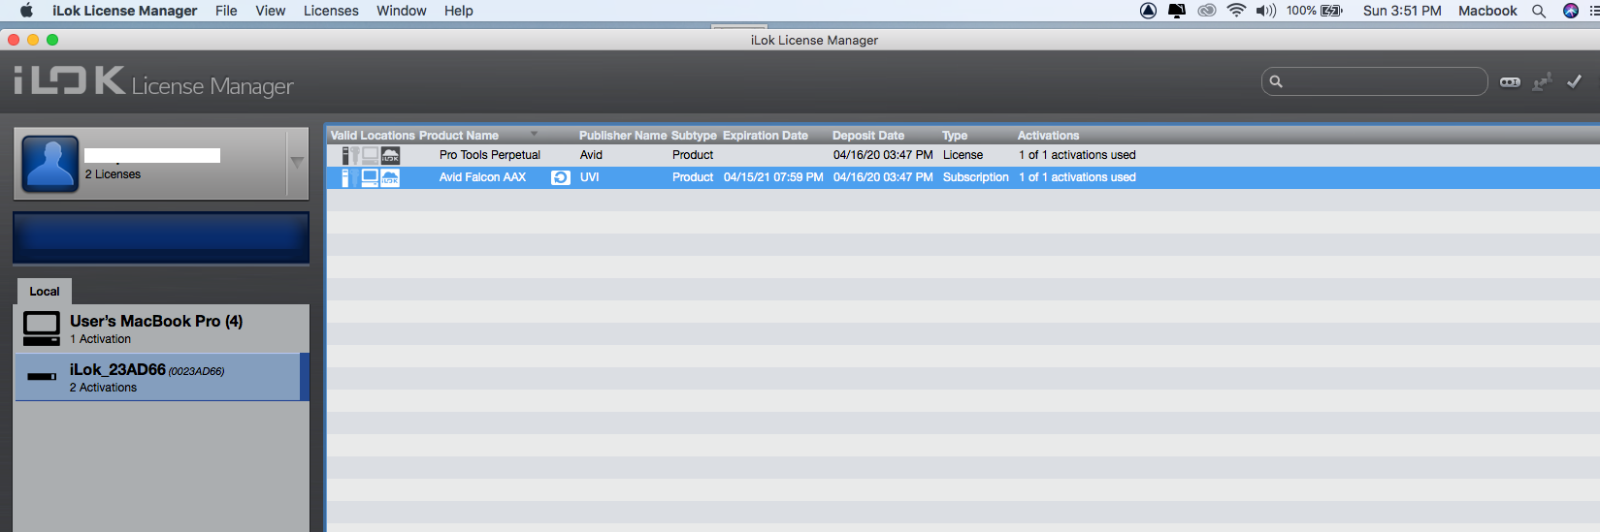Click the Macbook user name in menu bar
Viewport: 1600px width, 532px height.
1487,11
